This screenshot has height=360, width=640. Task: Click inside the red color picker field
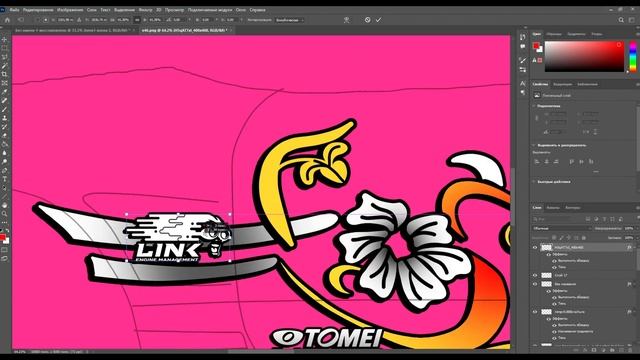(x=584, y=56)
